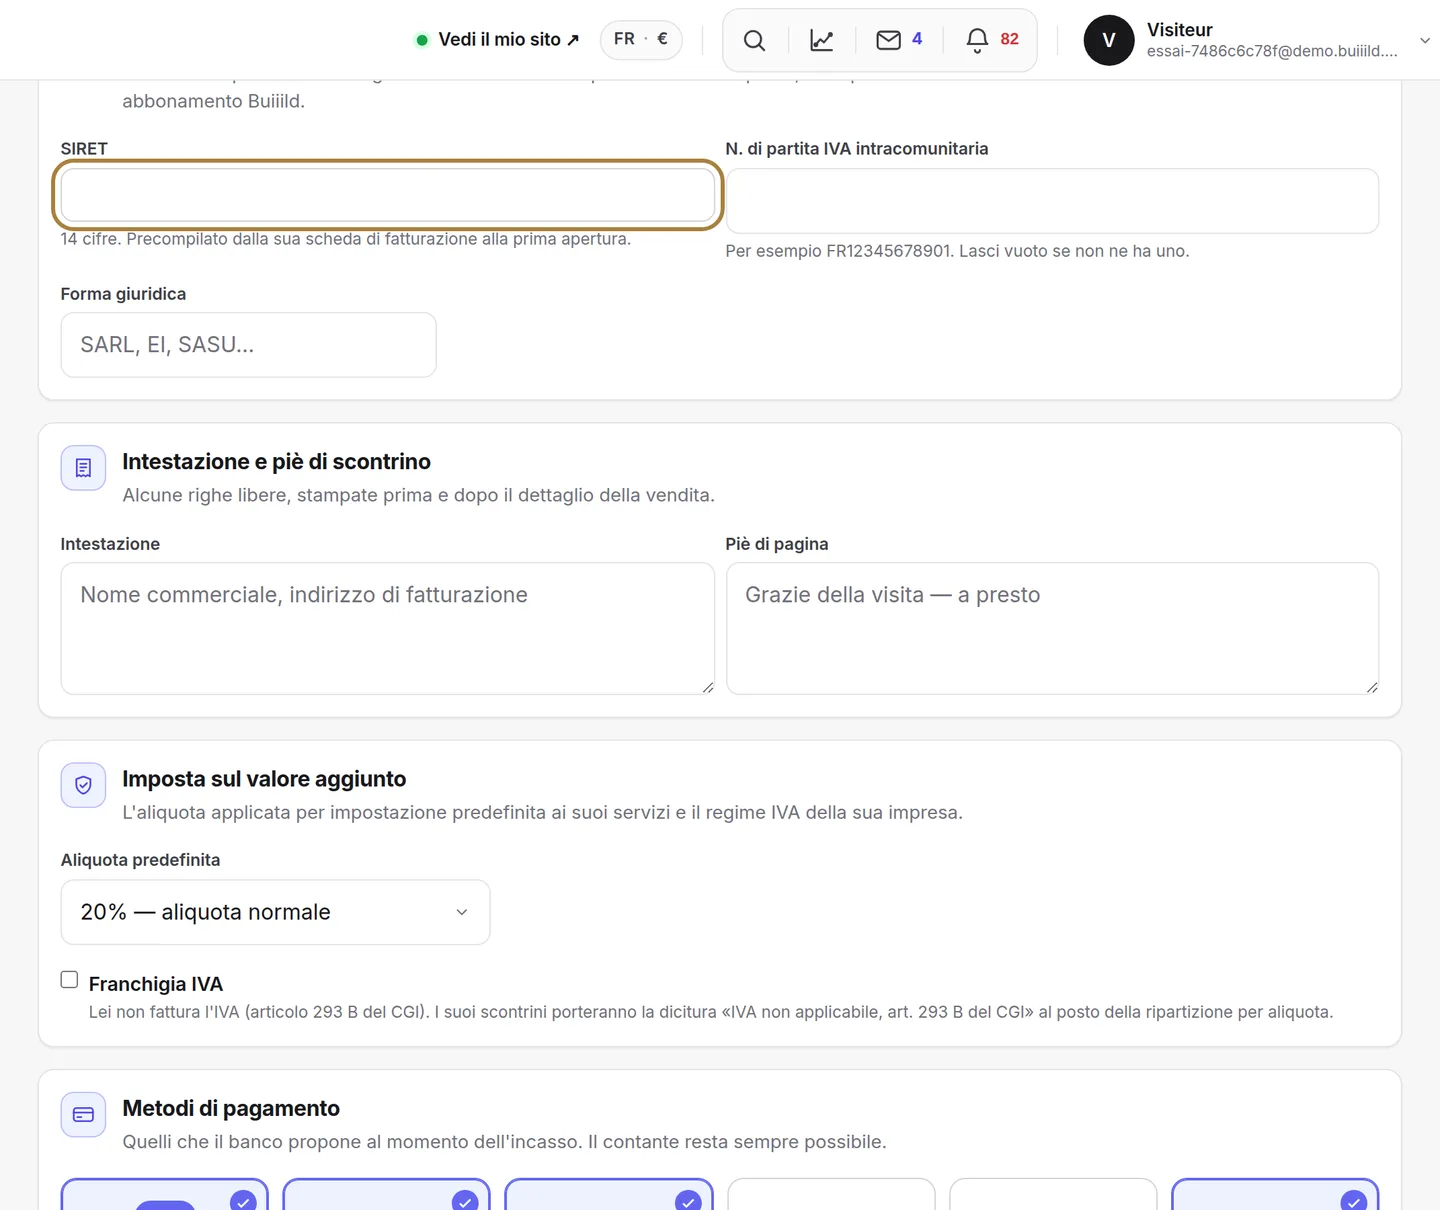Expand the account menu chevron
Viewport: 1440px width, 1210px height.
1424,40
